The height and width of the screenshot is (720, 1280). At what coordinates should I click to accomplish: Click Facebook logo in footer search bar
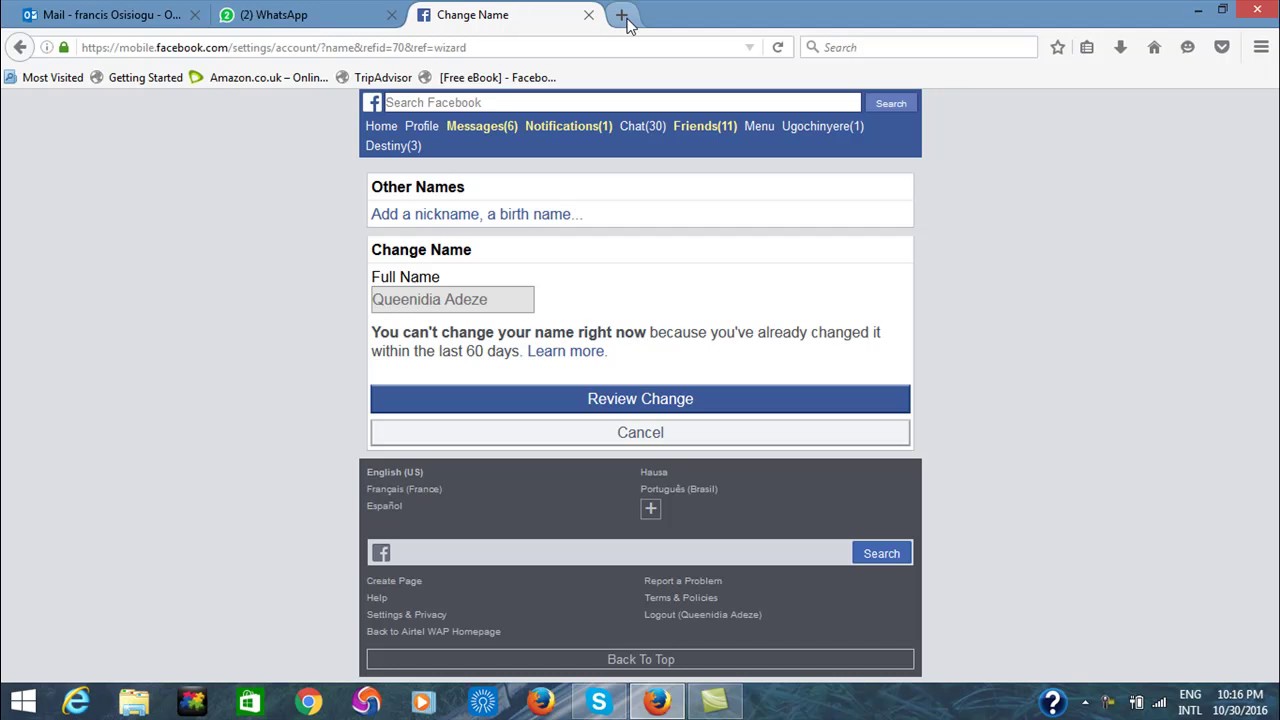pyautogui.click(x=381, y=553)
